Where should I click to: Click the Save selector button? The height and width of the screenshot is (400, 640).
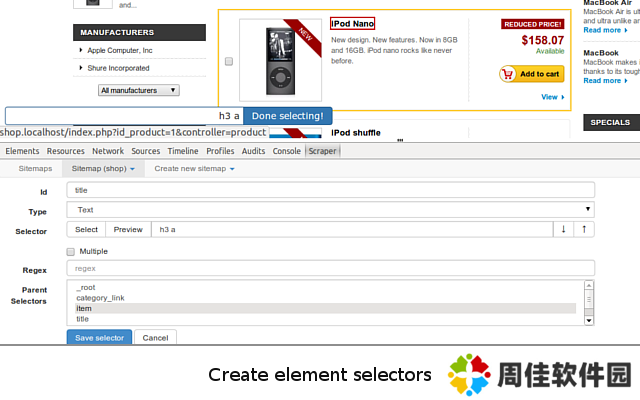99,338
